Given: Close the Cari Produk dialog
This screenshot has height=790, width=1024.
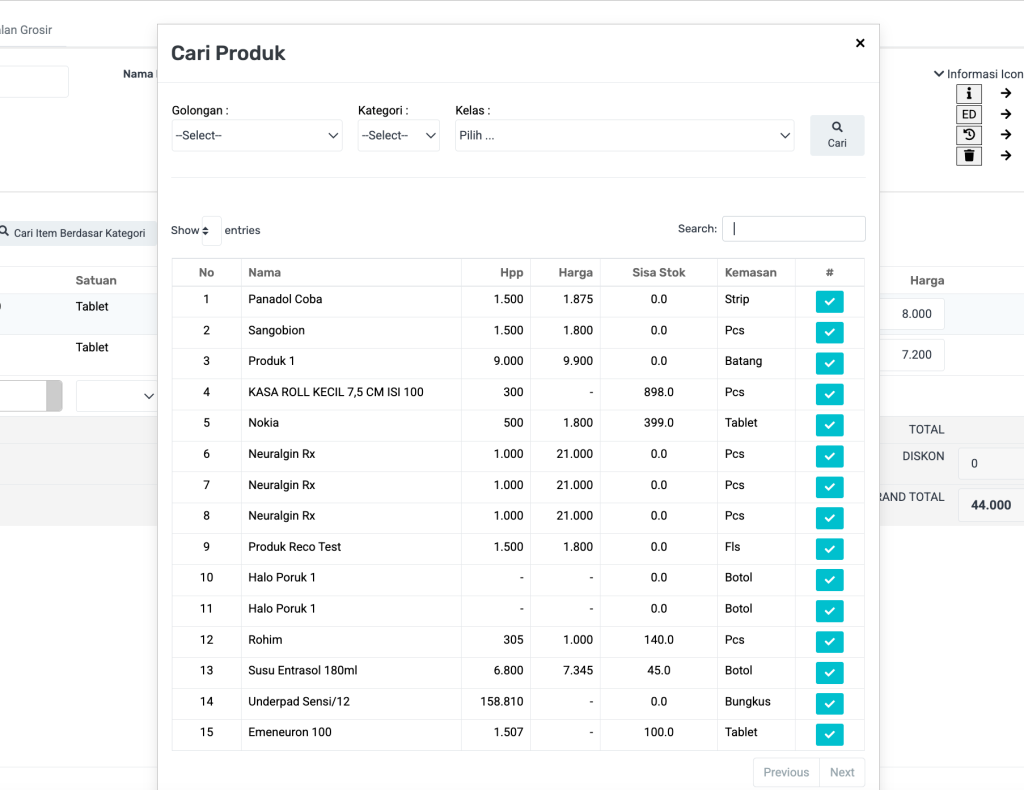Looking at the screenshot, I should coord(860,43).
